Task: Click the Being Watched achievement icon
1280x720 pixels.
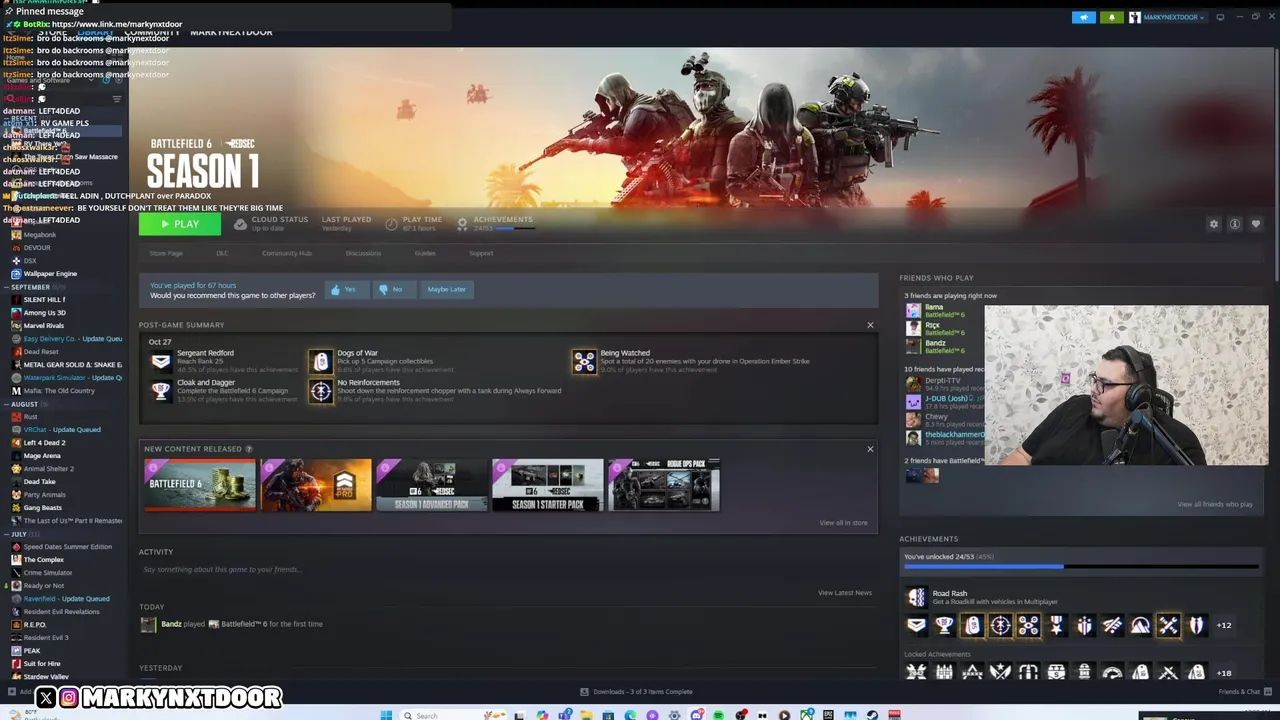Action: click(584, 361)
